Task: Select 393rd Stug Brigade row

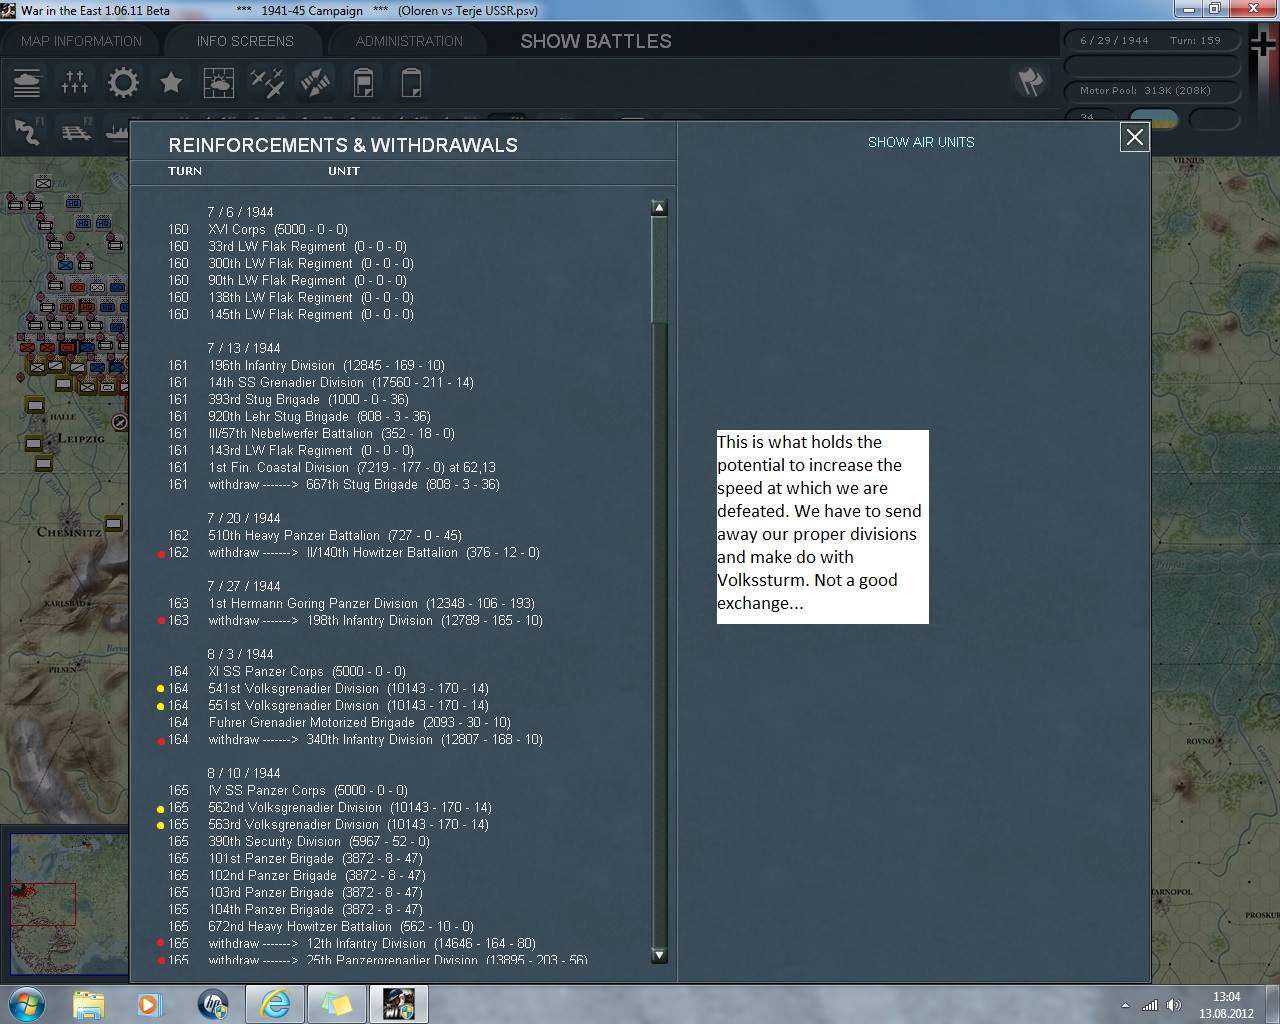Action: pos(288,399)
